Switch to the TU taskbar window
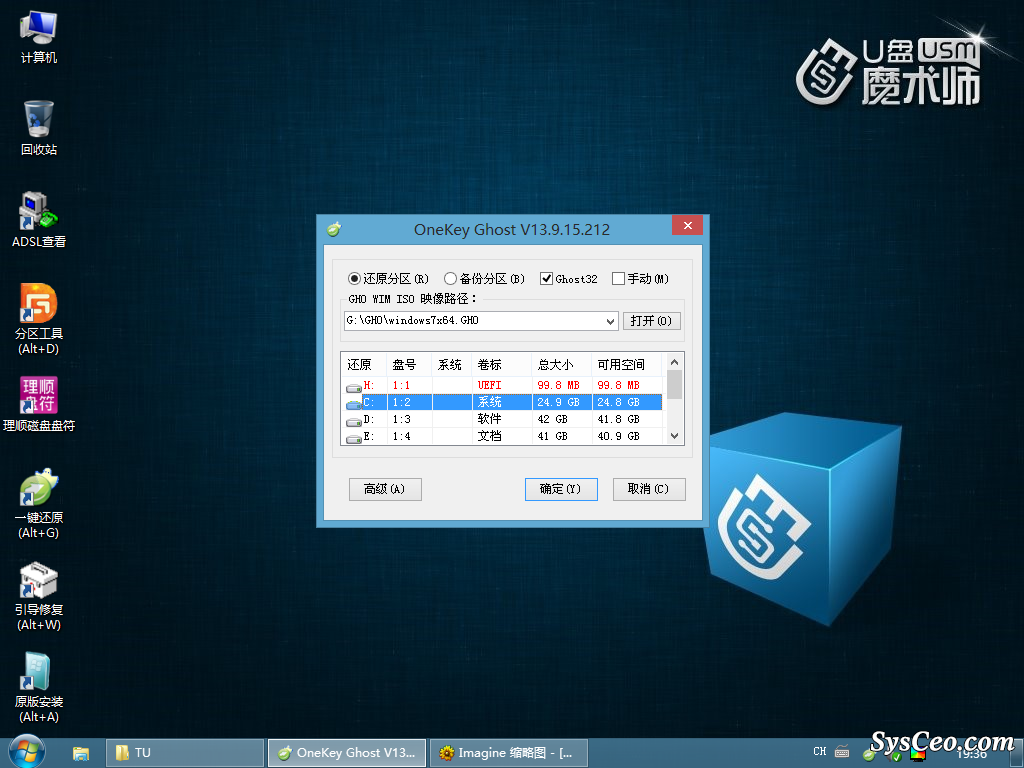 point(185,753)
